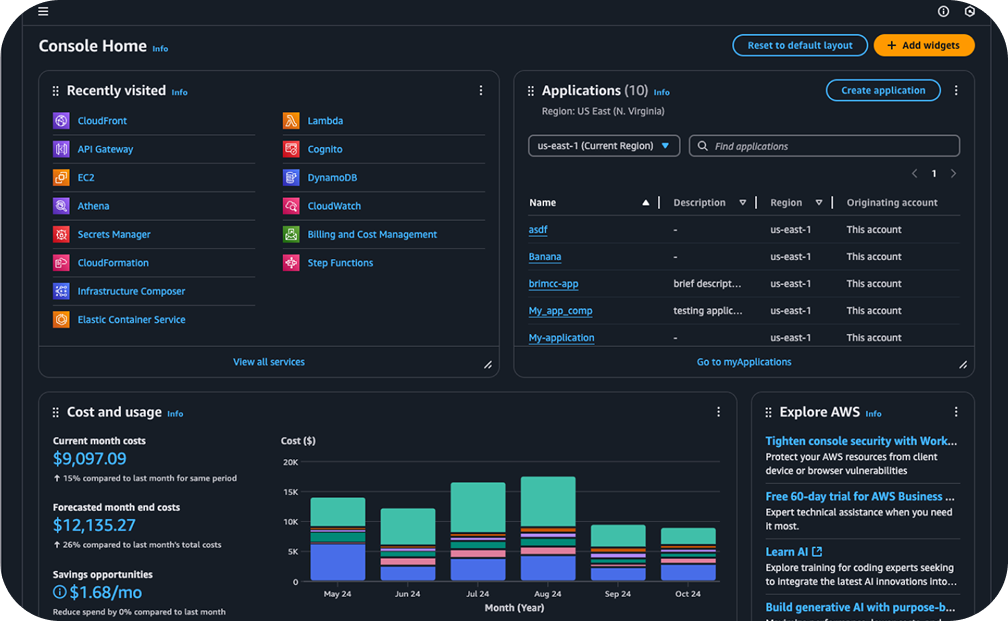Open the Cost and usage widget options menu

pyautogui.click(x=718, y=412)
